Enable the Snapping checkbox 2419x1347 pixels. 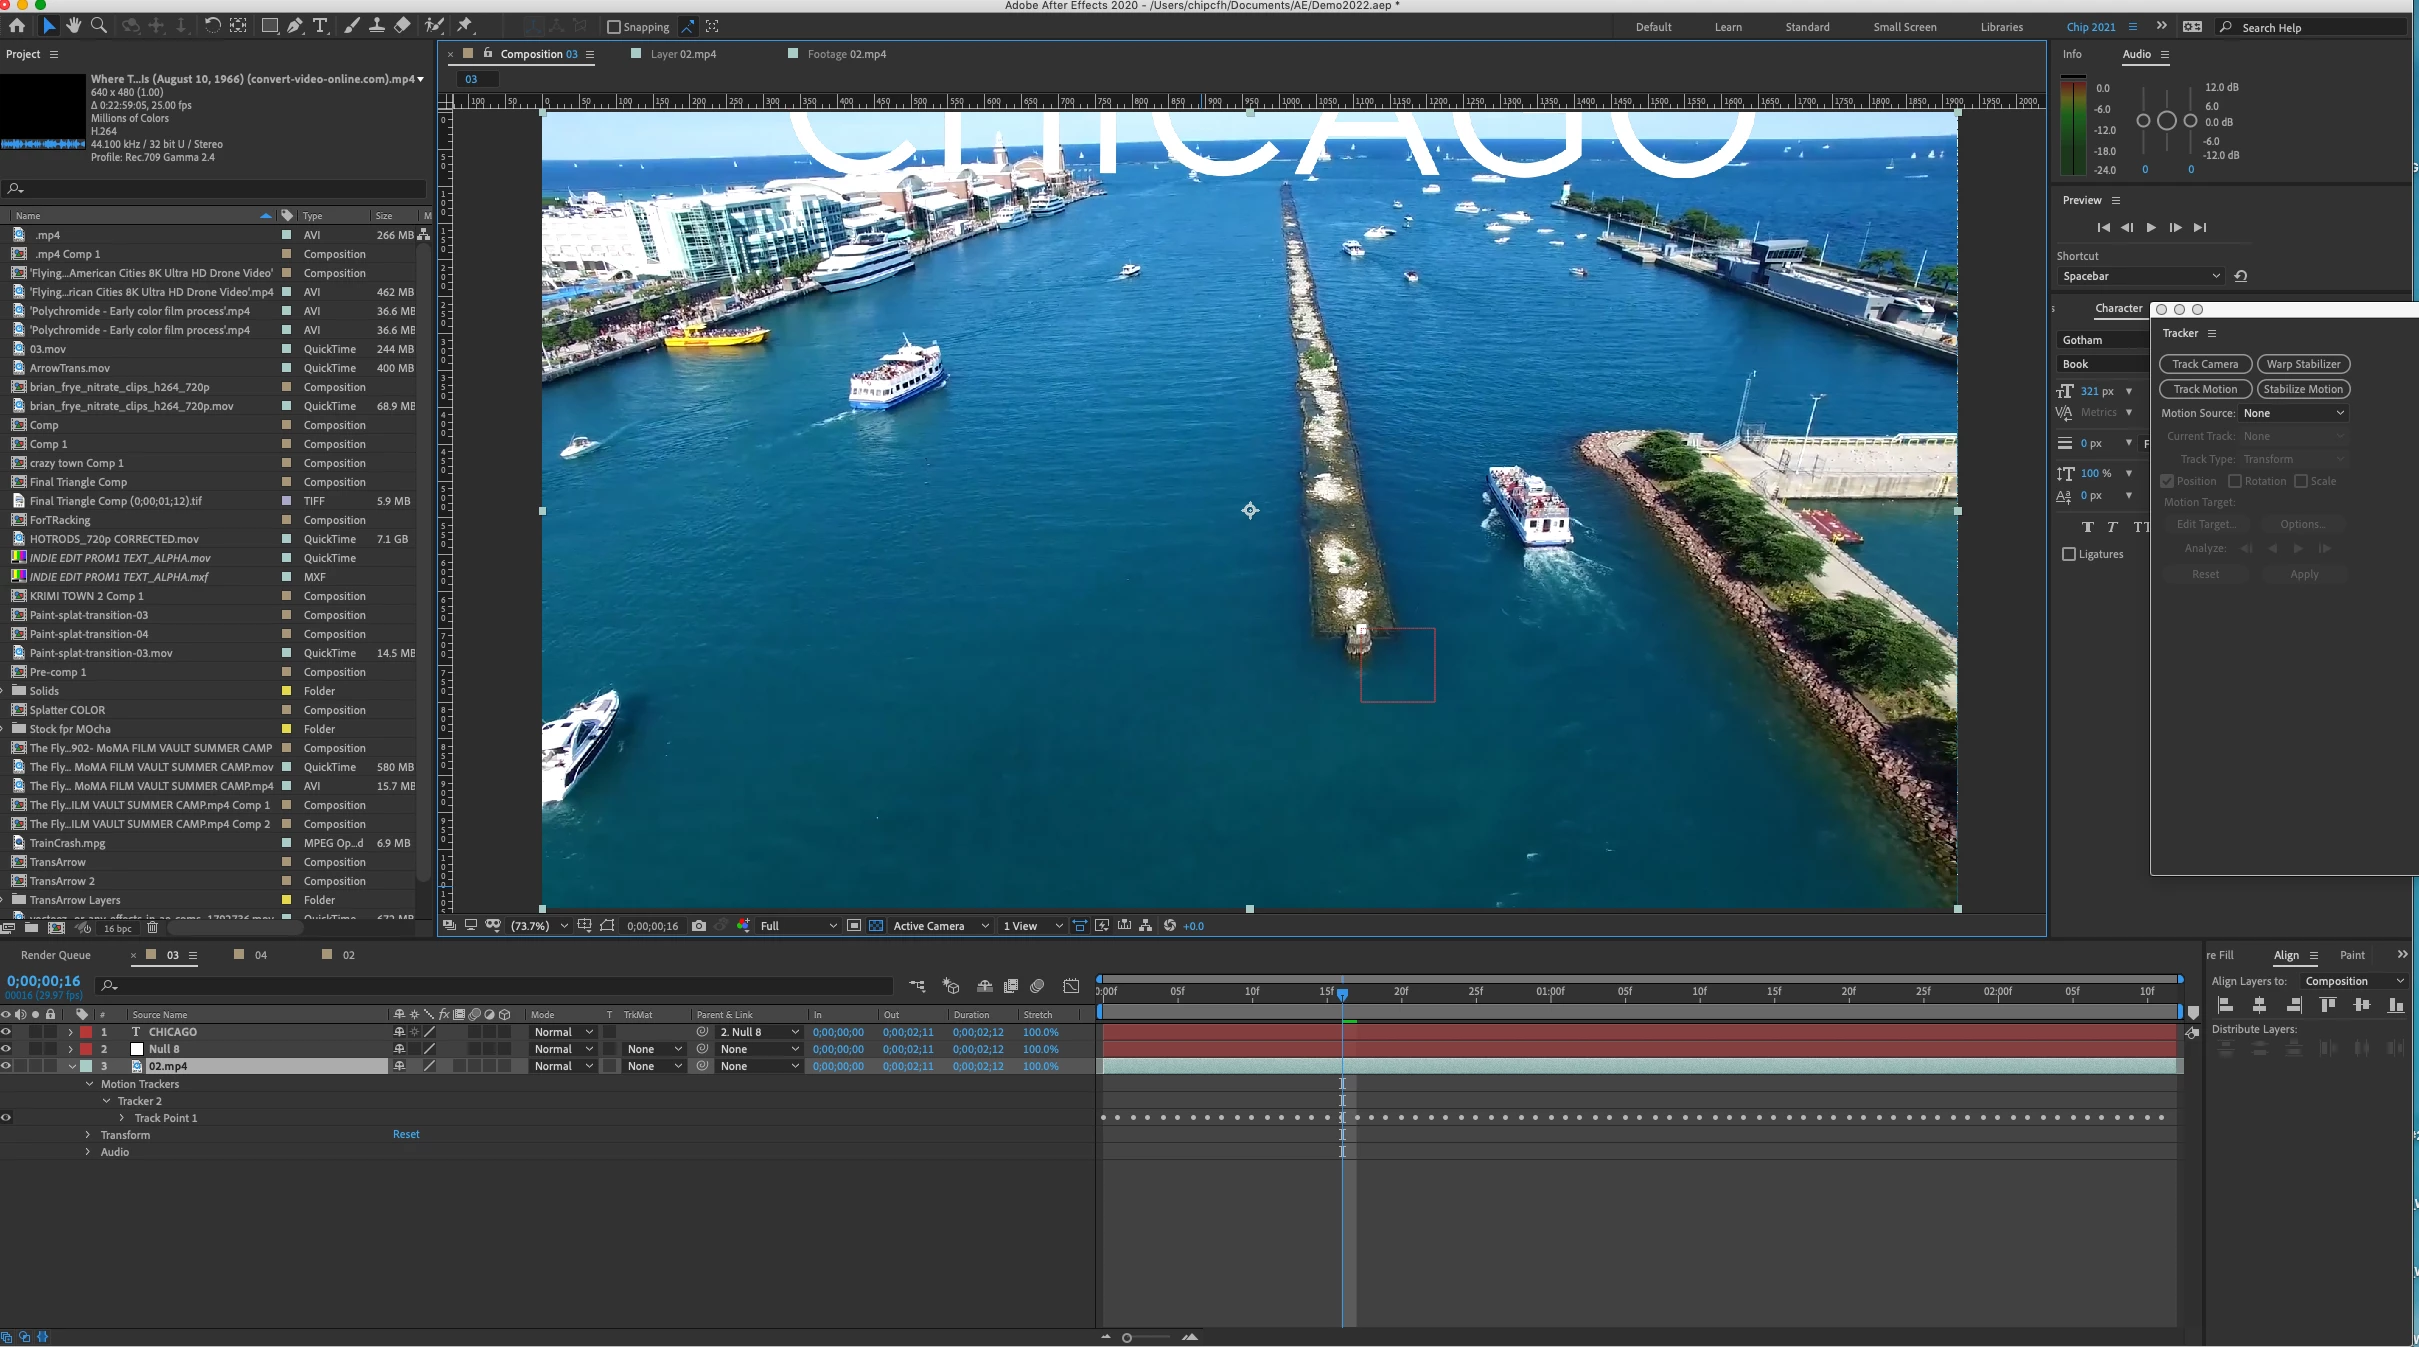614,27
